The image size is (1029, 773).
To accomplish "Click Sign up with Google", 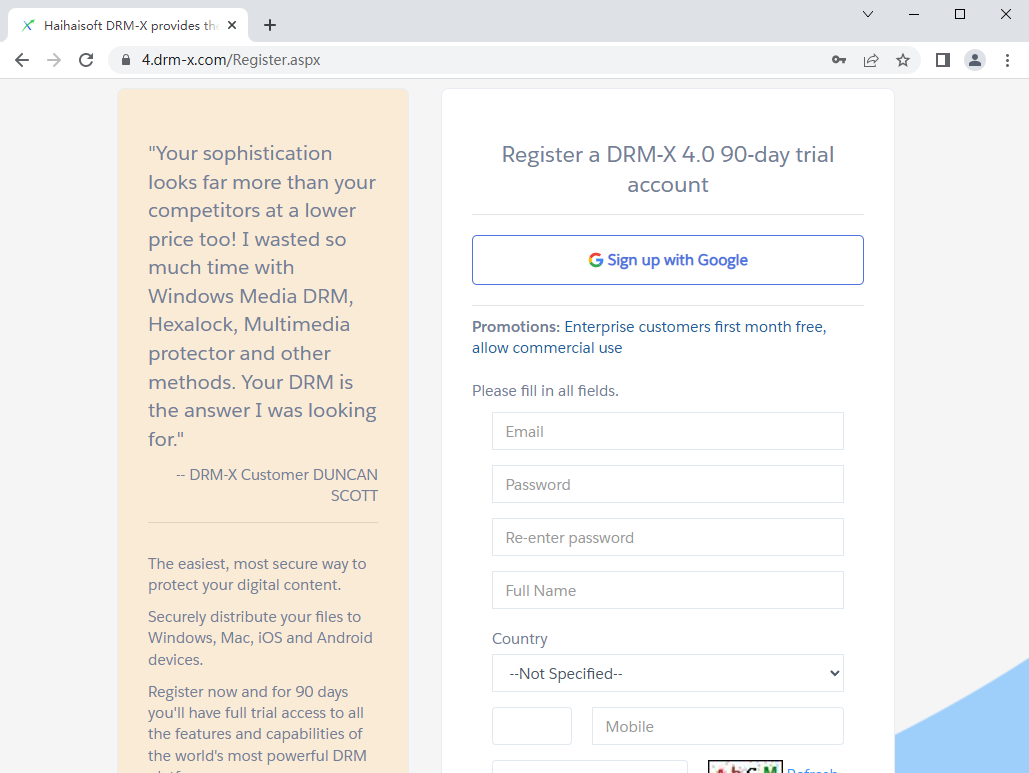I will tap(667, 259).
